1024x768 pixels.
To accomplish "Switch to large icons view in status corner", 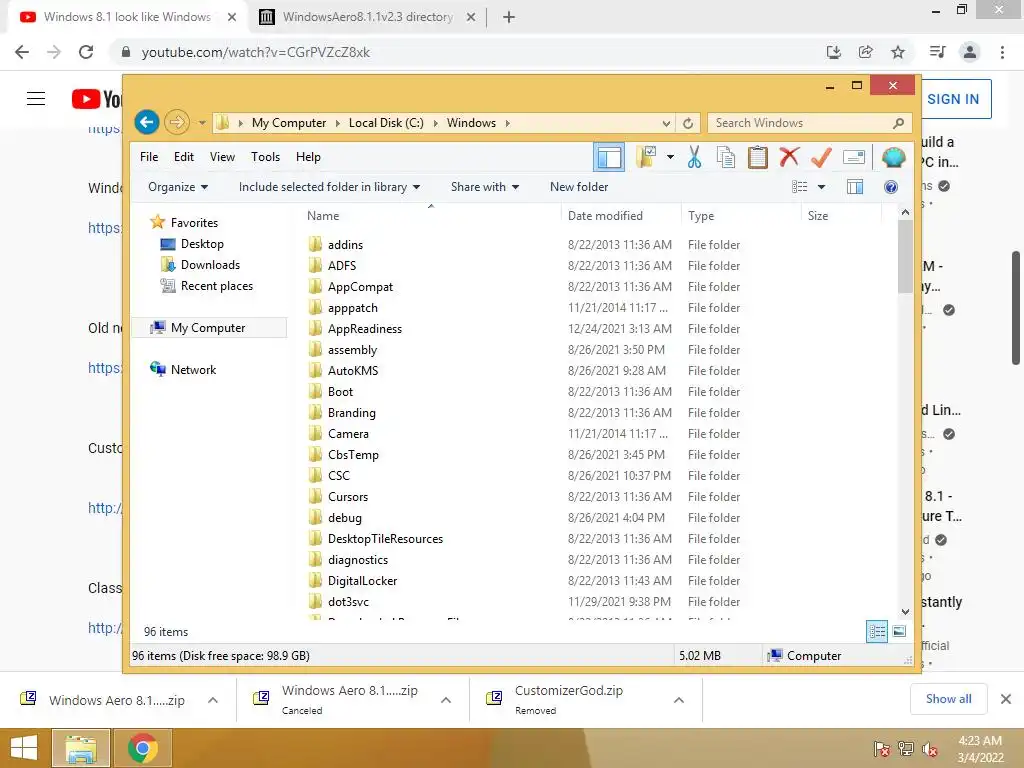I will 899,632.
